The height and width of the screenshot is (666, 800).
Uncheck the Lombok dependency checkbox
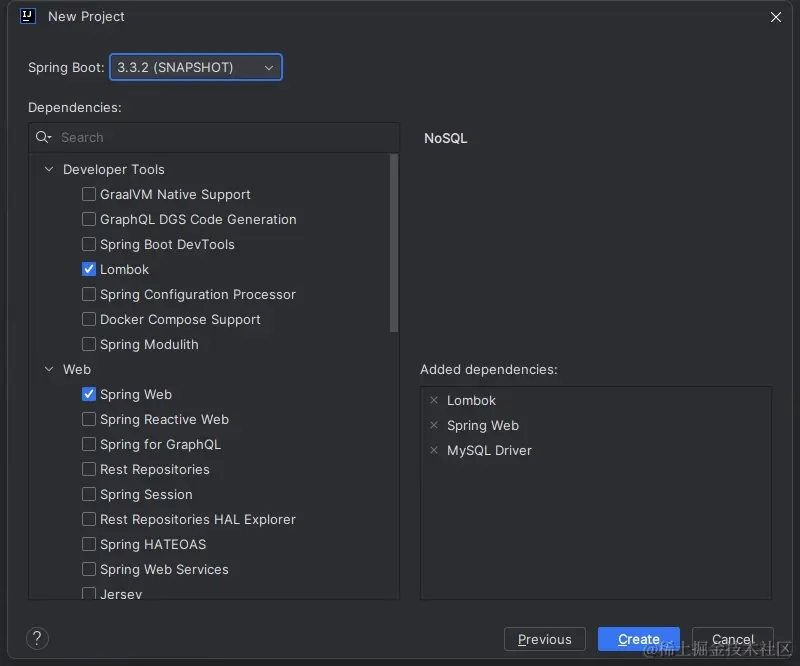tap(89, 269)
